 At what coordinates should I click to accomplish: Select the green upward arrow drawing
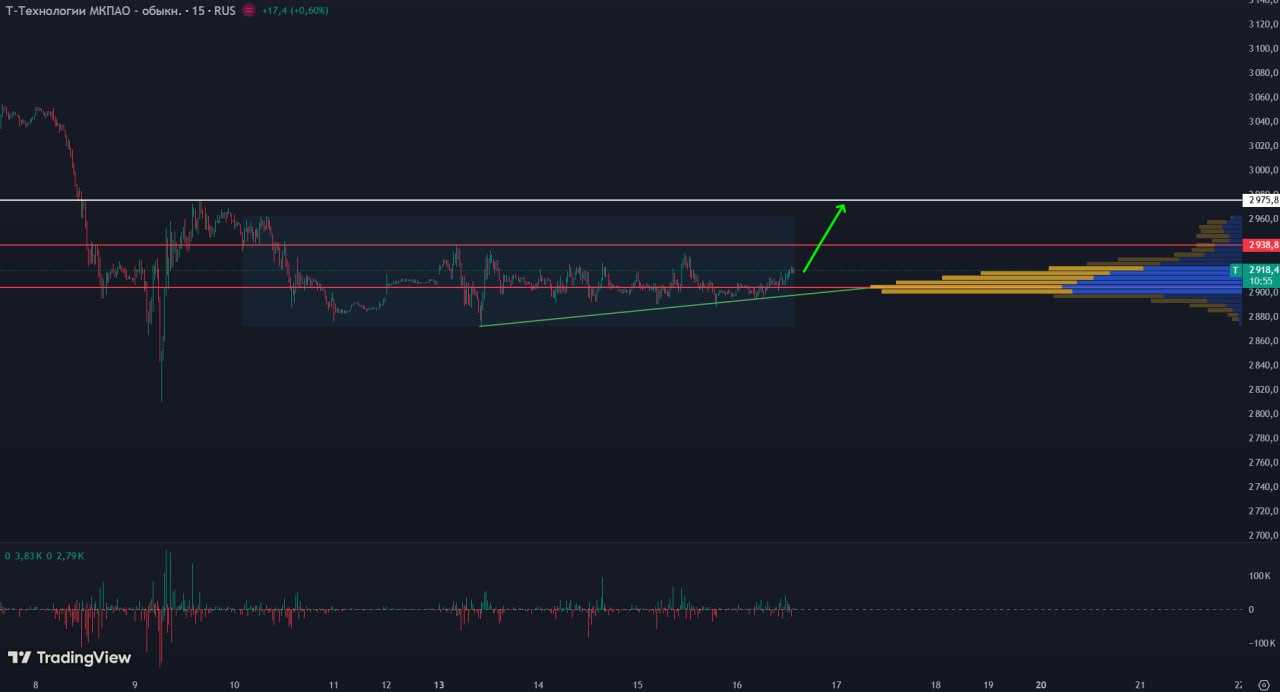point(825,237)
